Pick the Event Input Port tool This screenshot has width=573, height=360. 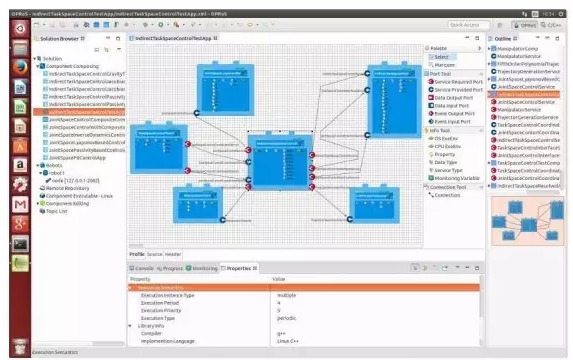click(449, 122)
